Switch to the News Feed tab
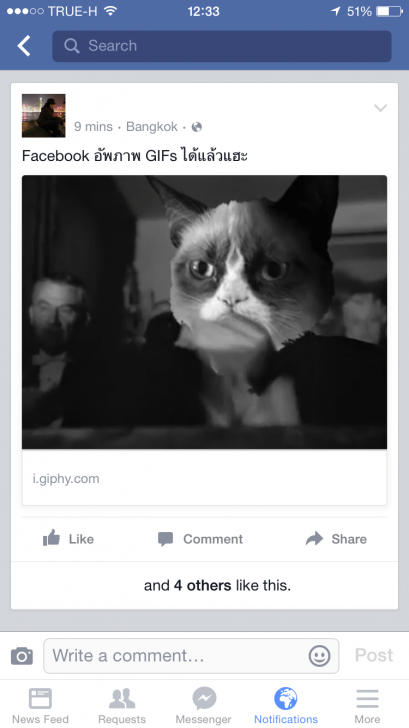 [40, 706]
